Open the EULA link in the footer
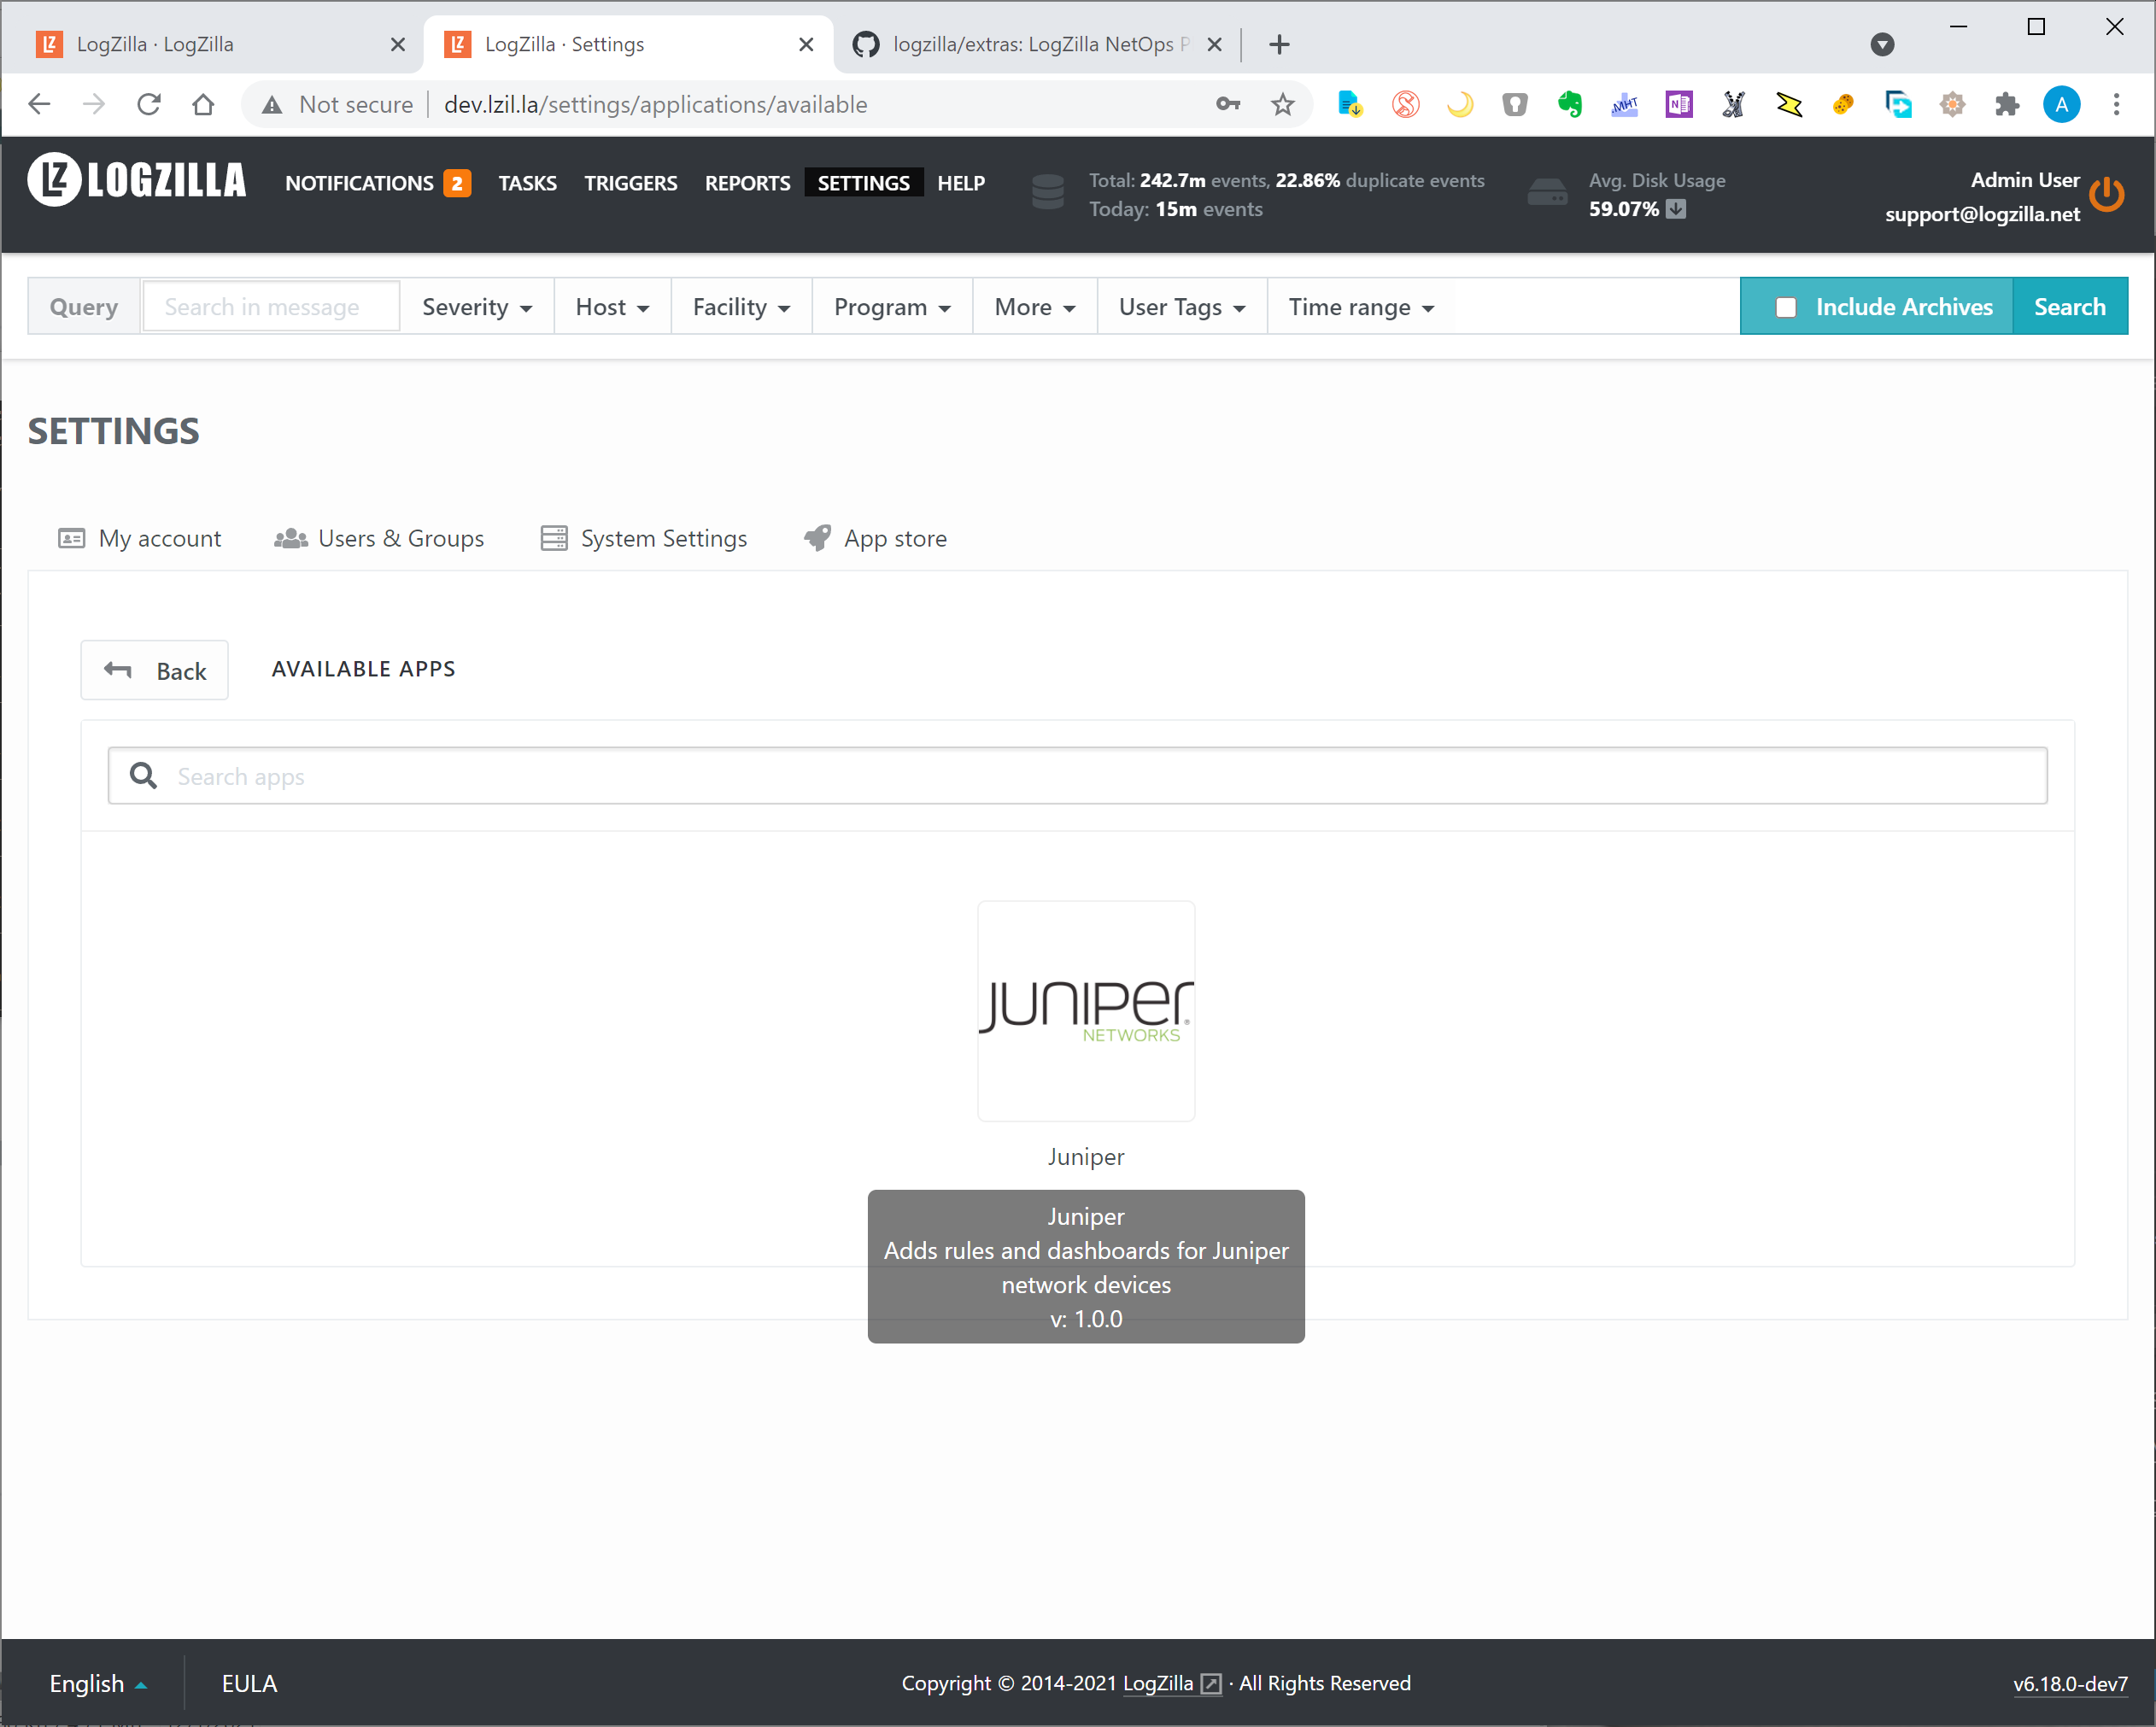This screenshot has height=1727, width=2156. pos(249,1683)
